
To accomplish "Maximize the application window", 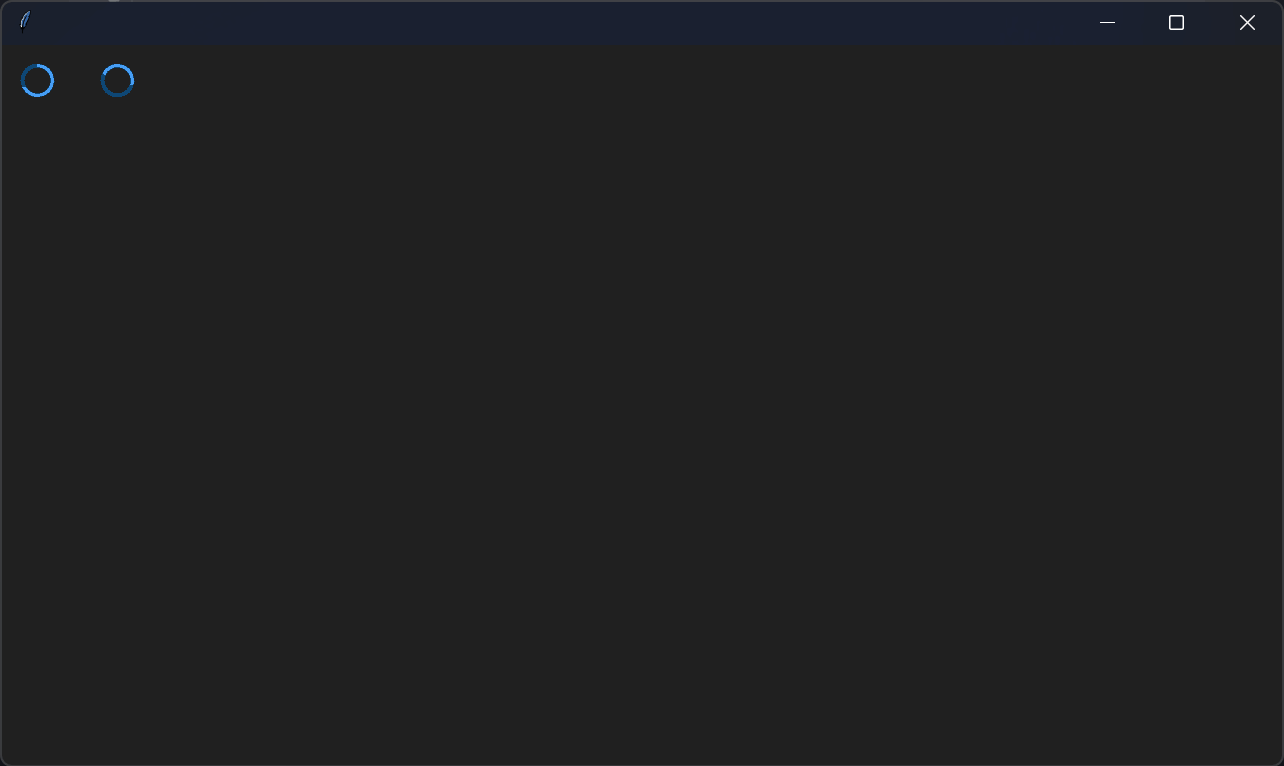I will click(1177, 23).
